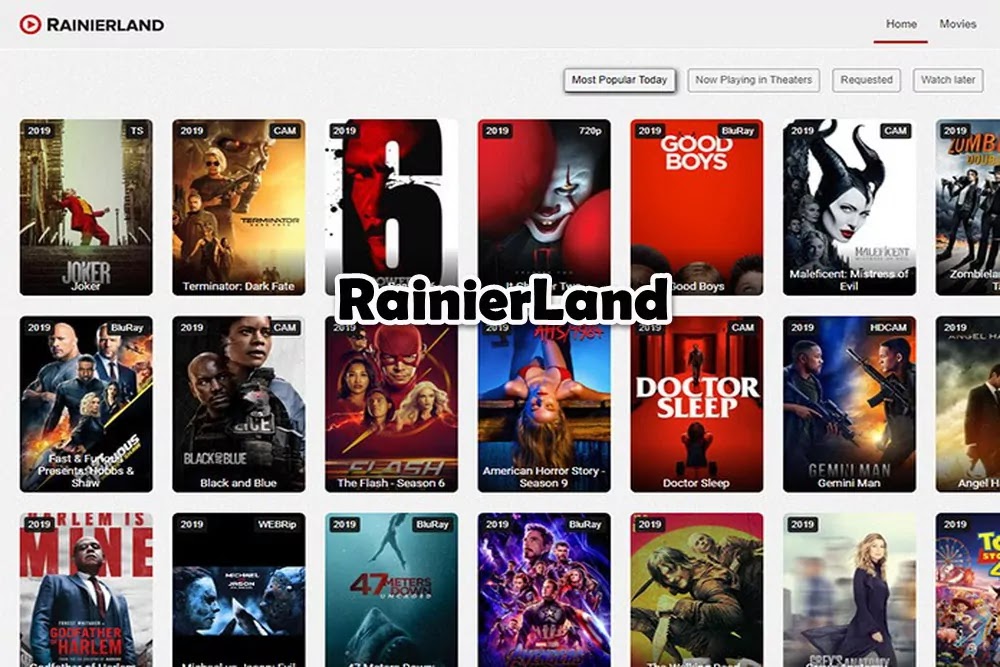The height and width of the screenshot is (667, 1000).
Task: Click the RAINIERLAND site name text
Action: tap(105, 25)
